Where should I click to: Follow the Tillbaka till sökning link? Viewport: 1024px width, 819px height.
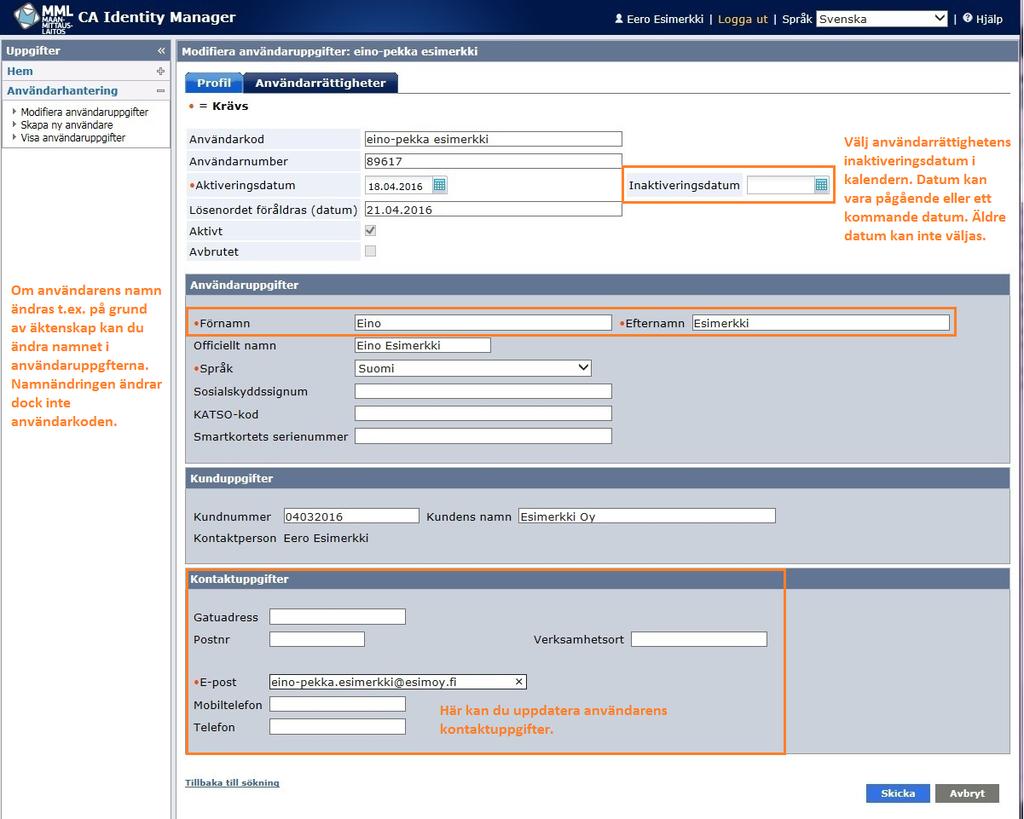[x=232, y=782]
